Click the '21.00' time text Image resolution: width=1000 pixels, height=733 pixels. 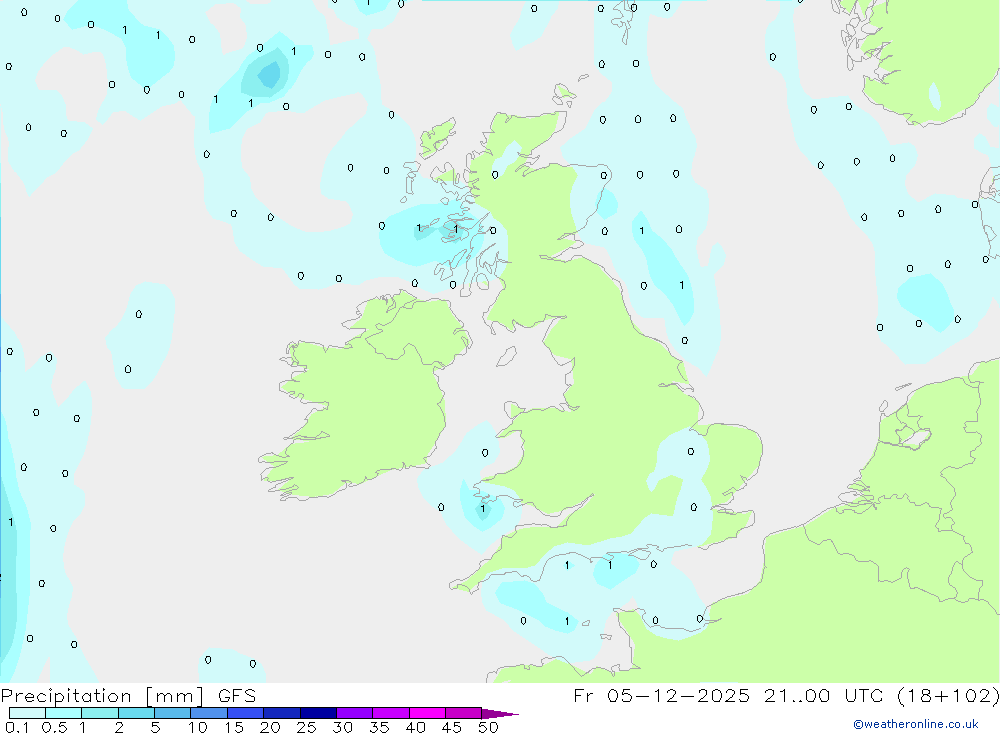coord(797,695)
